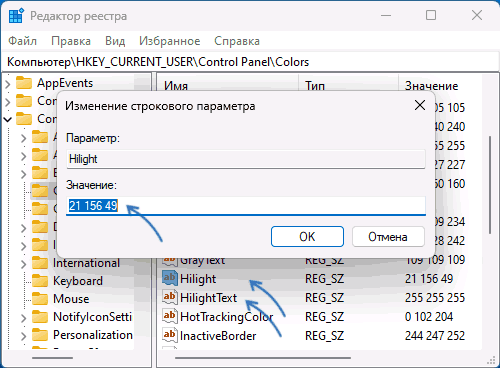This screenshot has width=500, height=368.
Task: Close the Registry Editor window
Action: 477,15
